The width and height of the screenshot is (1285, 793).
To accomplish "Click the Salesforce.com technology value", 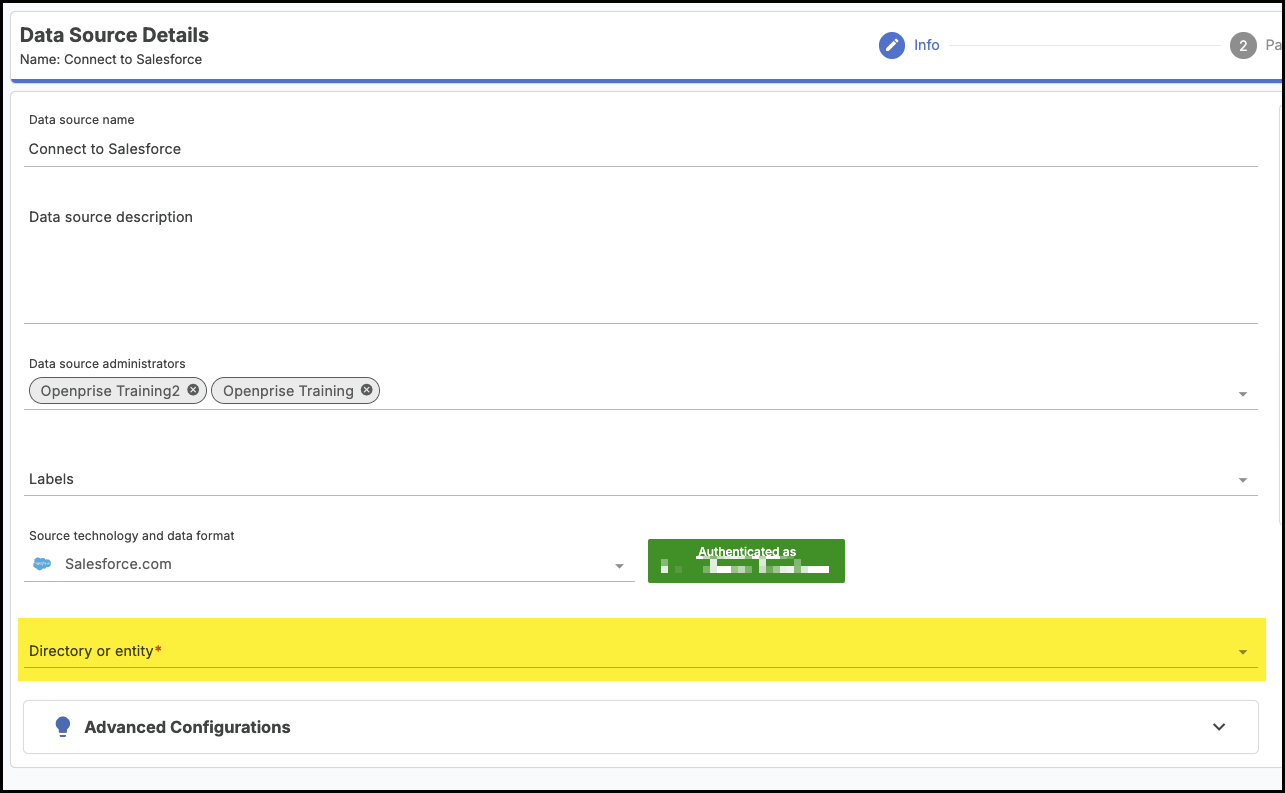I will coord(118,564).
